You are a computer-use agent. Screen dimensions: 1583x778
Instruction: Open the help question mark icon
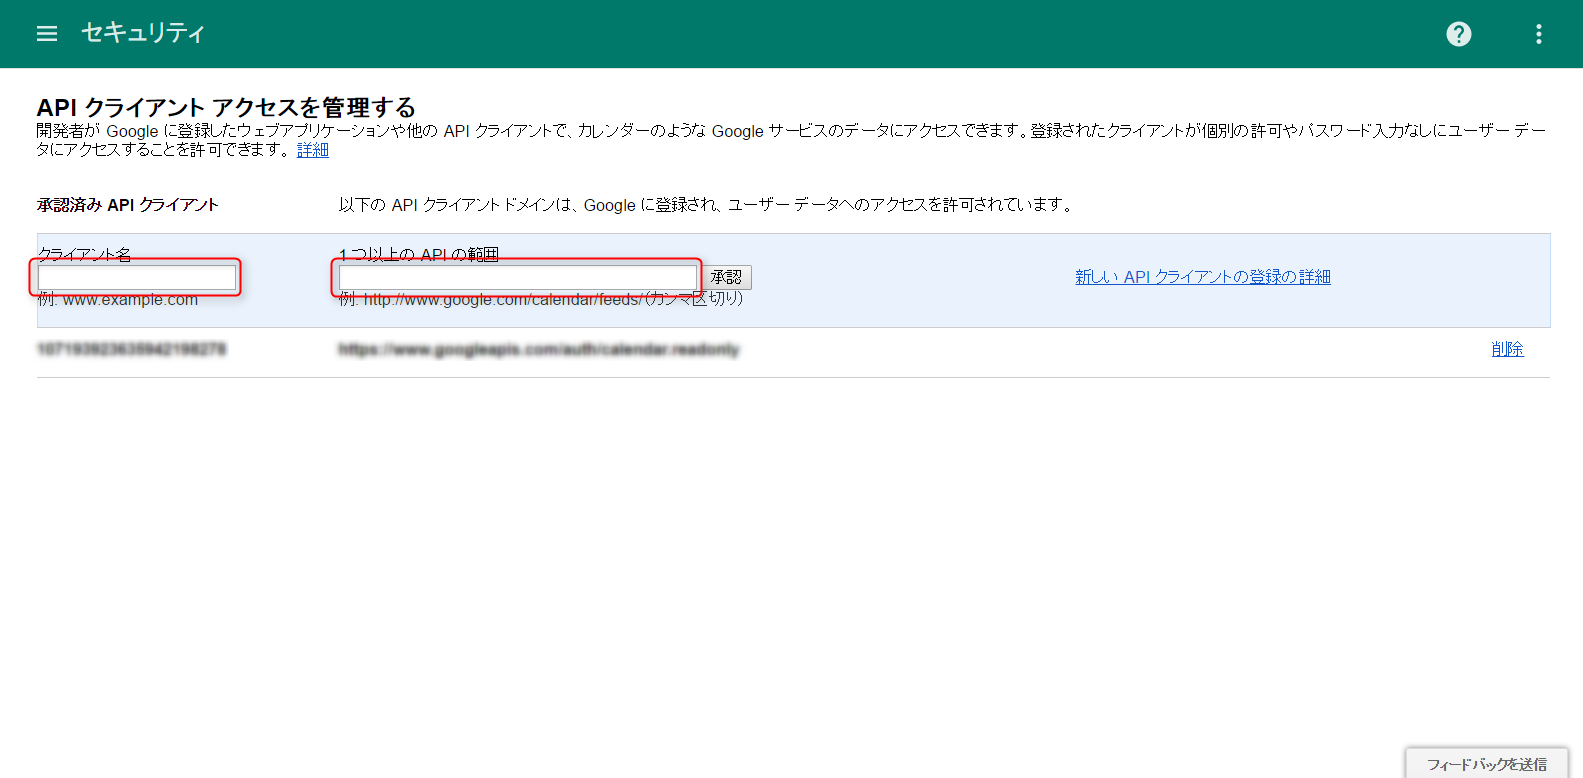(x=1459, y=34)
